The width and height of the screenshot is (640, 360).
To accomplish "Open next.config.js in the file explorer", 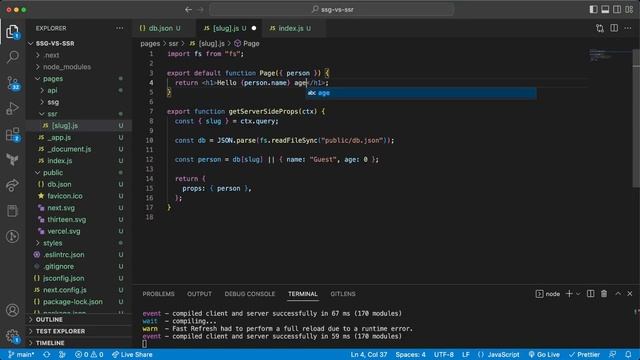I will pyautogui.click(x=79, y=290).
